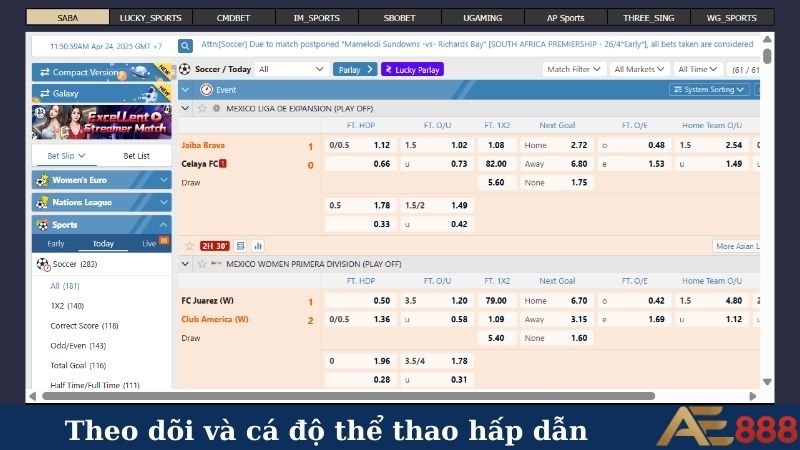Click the Galaxy button
The width and height of the screenshot is (800, 450).
coord(102,93)
